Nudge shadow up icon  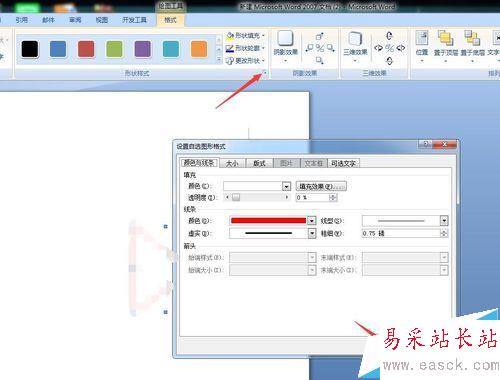coord(319,36)
